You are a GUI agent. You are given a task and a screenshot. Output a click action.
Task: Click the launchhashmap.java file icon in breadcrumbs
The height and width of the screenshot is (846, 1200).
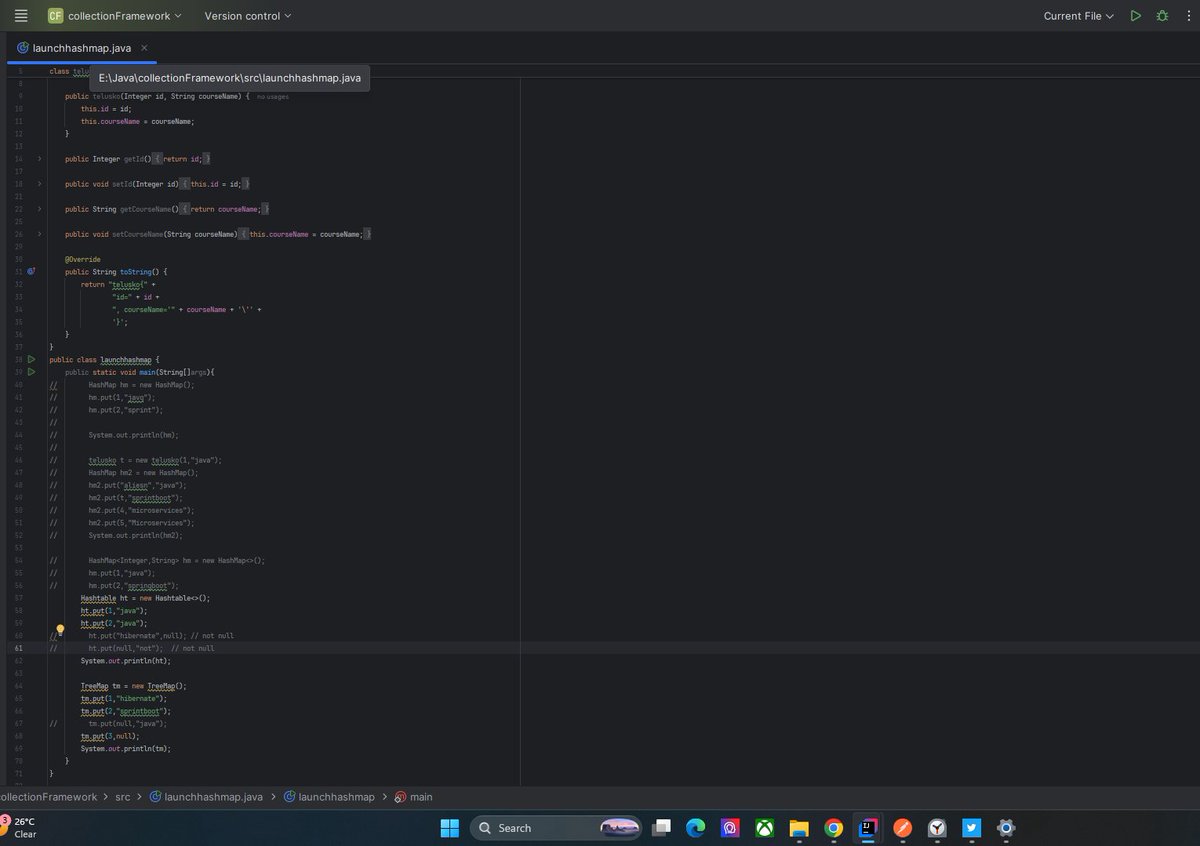point(155,797)
